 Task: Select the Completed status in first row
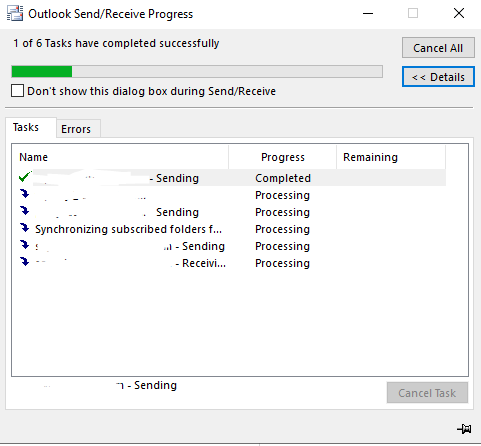pyautogui.click(x=283, y=178)
